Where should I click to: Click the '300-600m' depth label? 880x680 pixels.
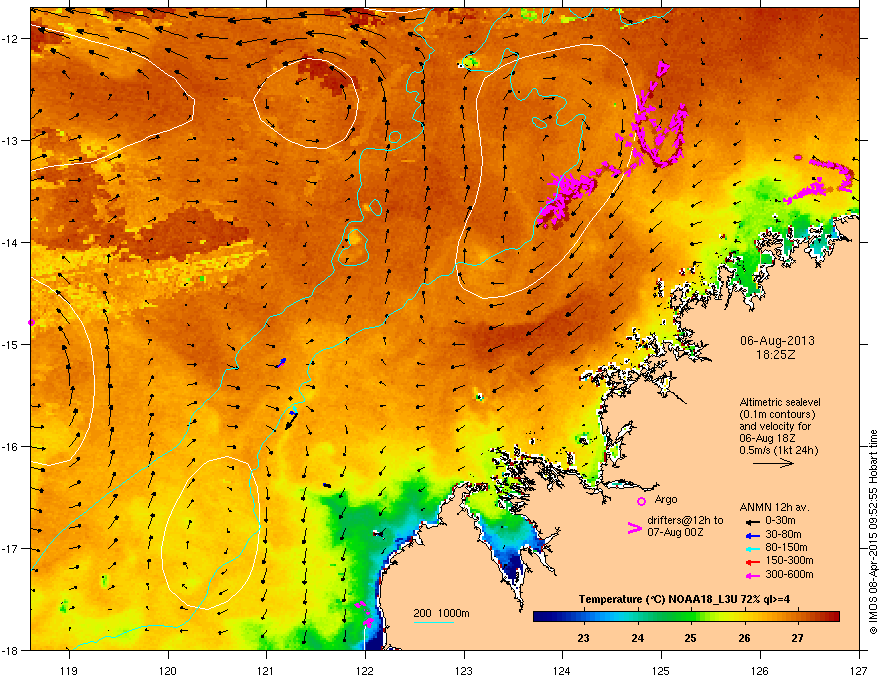(x=789, y=575)
